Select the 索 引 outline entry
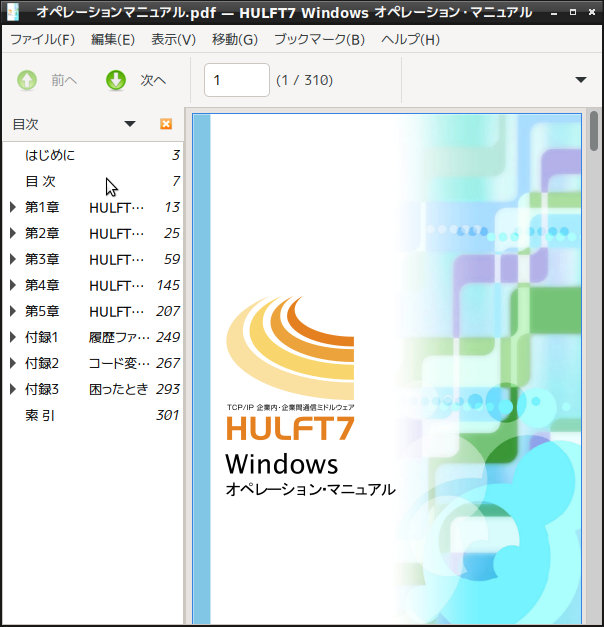Screen dimensions: 604x627 92,415
